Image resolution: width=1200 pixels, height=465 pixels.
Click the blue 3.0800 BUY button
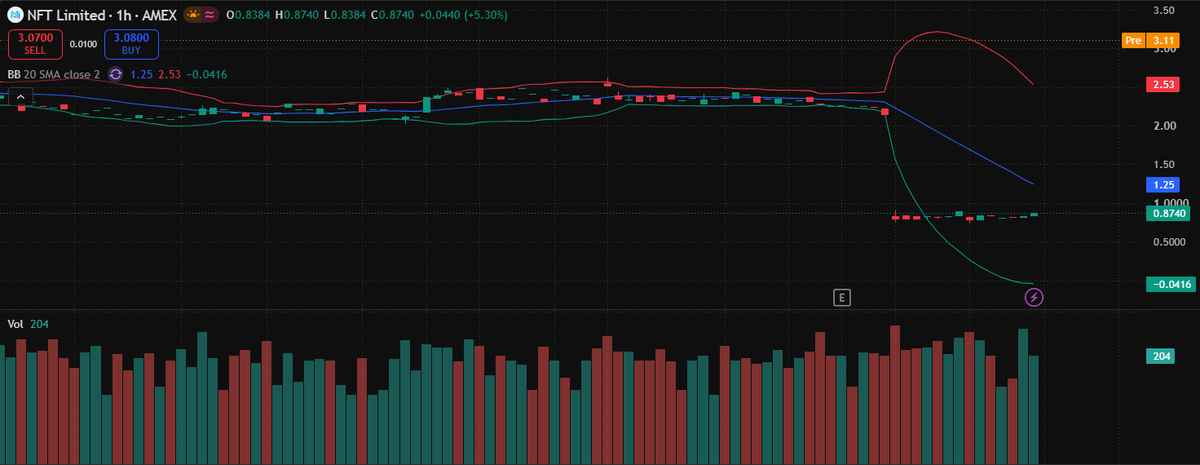pyautogui.click(x=131, y=44)
